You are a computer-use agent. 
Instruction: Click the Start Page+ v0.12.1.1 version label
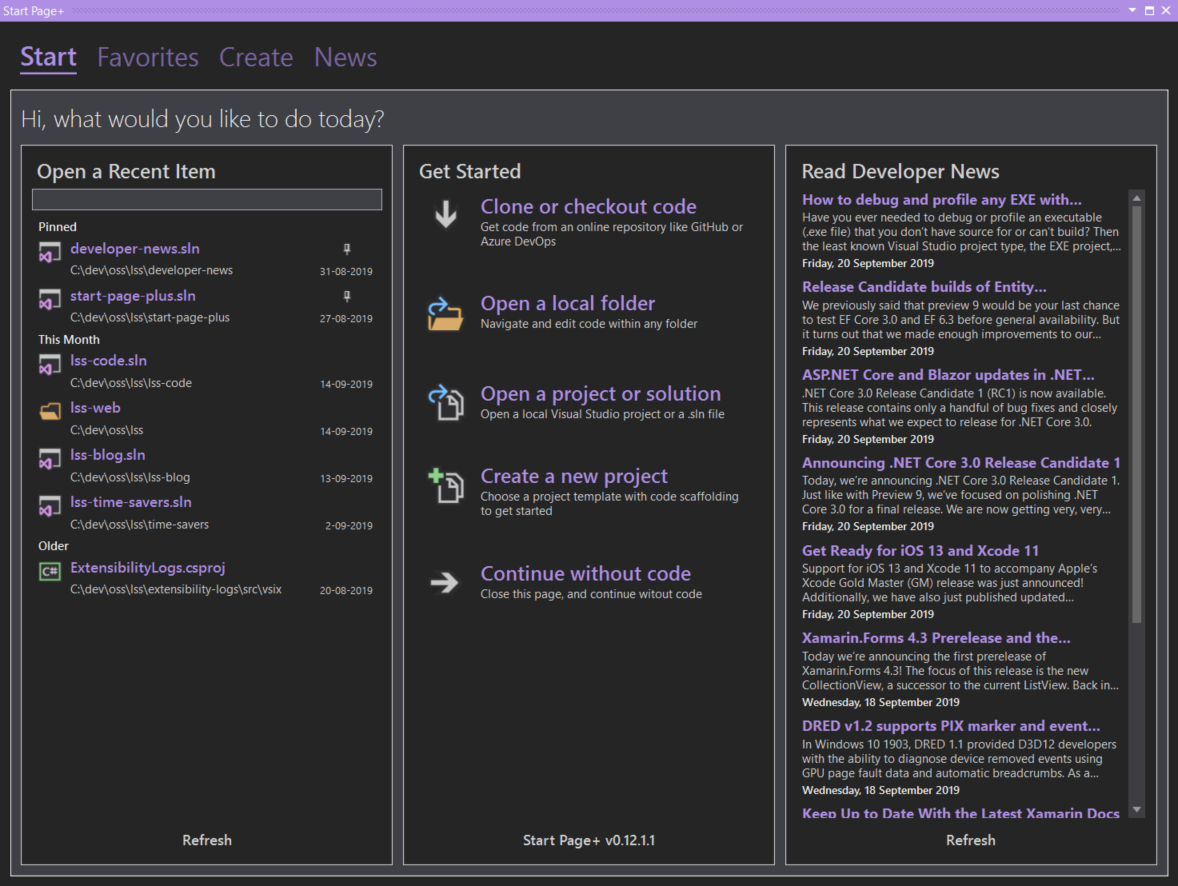589,840
